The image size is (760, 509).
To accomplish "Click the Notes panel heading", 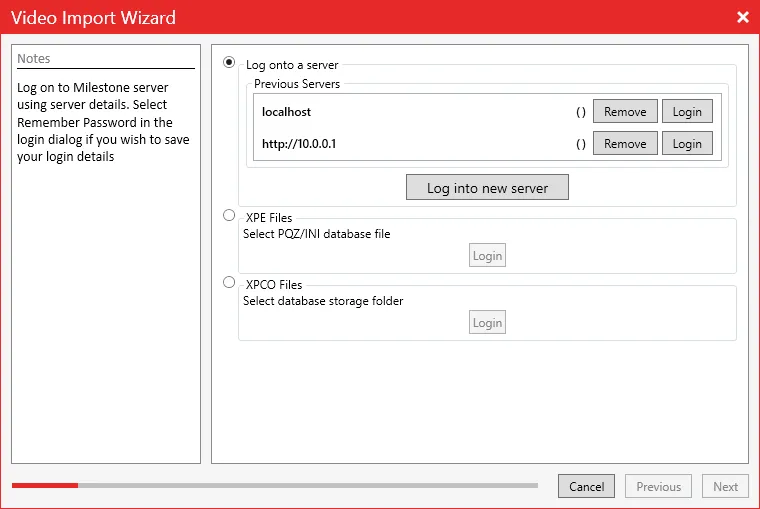I will tap(33, 59).
